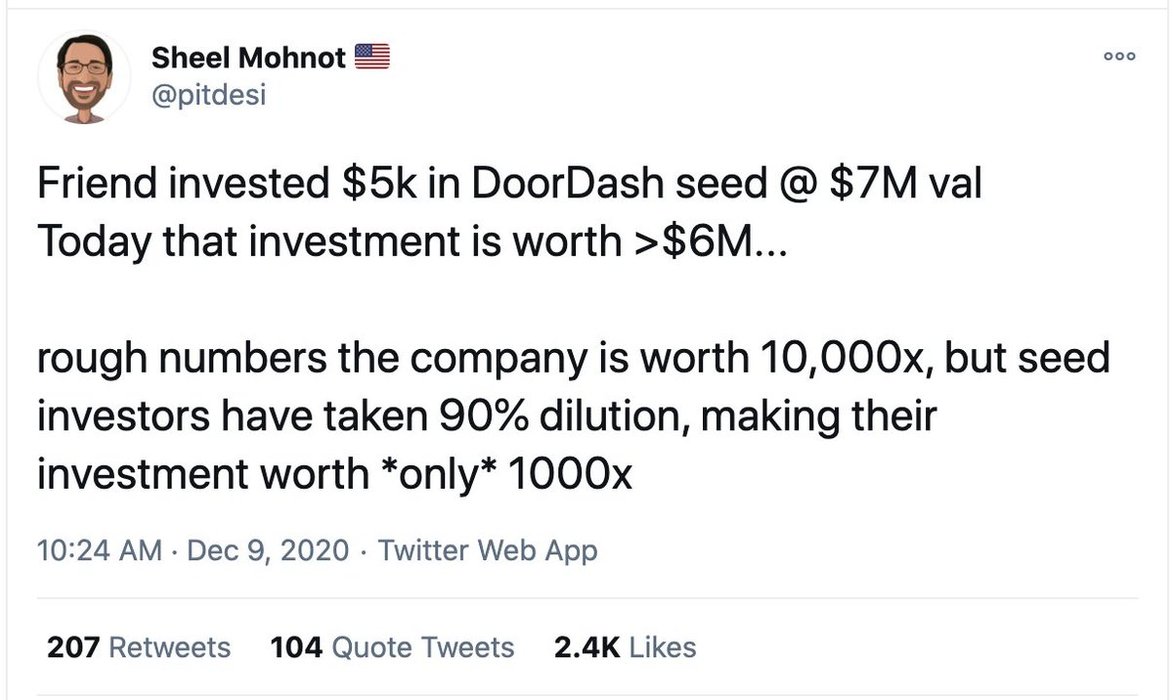Click the '10,000x' figure in tweet
1173x700 pixels.
tap(845, 358)
